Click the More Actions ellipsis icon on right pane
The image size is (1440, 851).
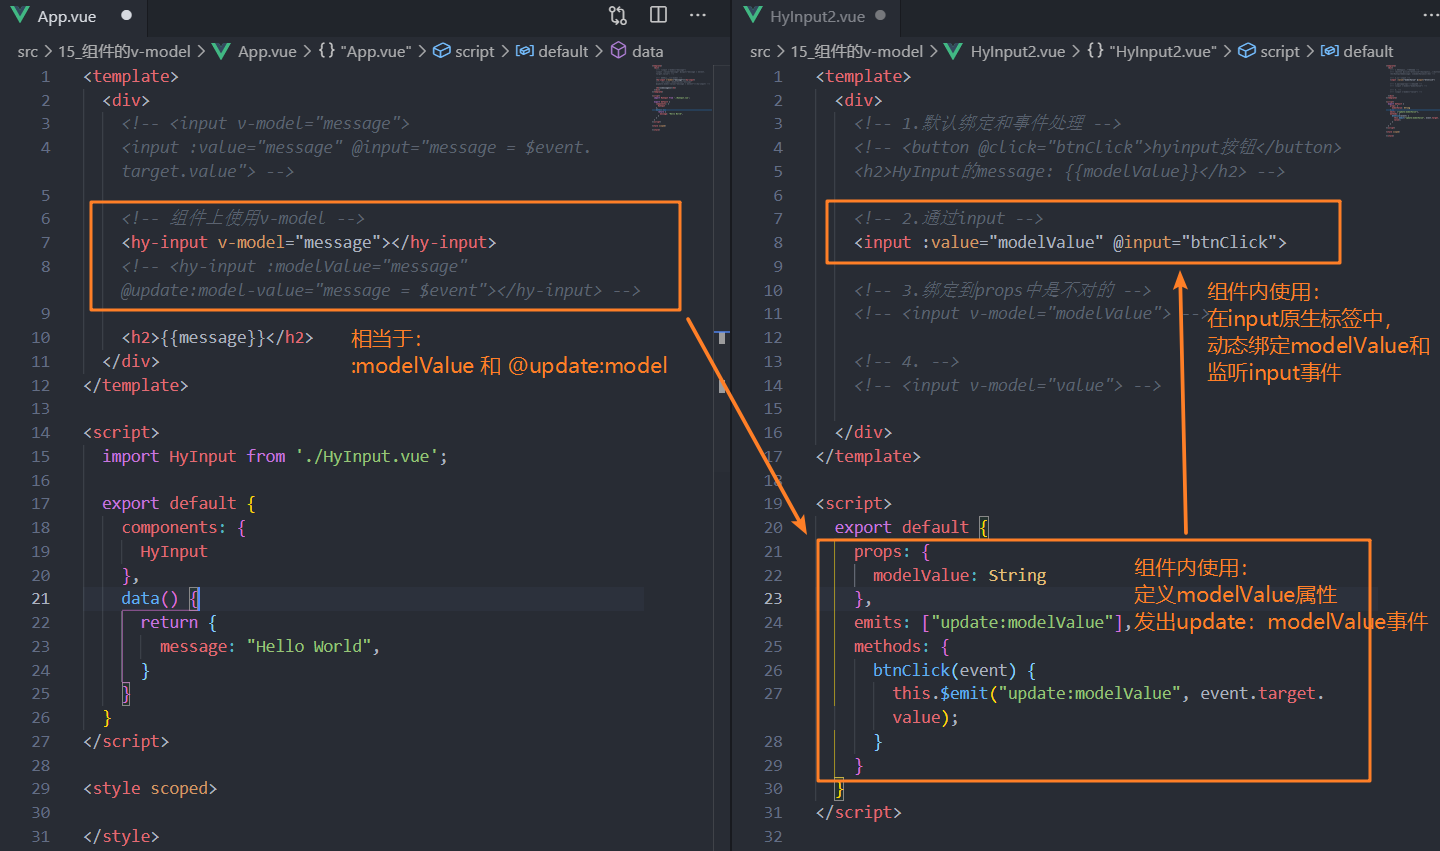coord(1430,15)
